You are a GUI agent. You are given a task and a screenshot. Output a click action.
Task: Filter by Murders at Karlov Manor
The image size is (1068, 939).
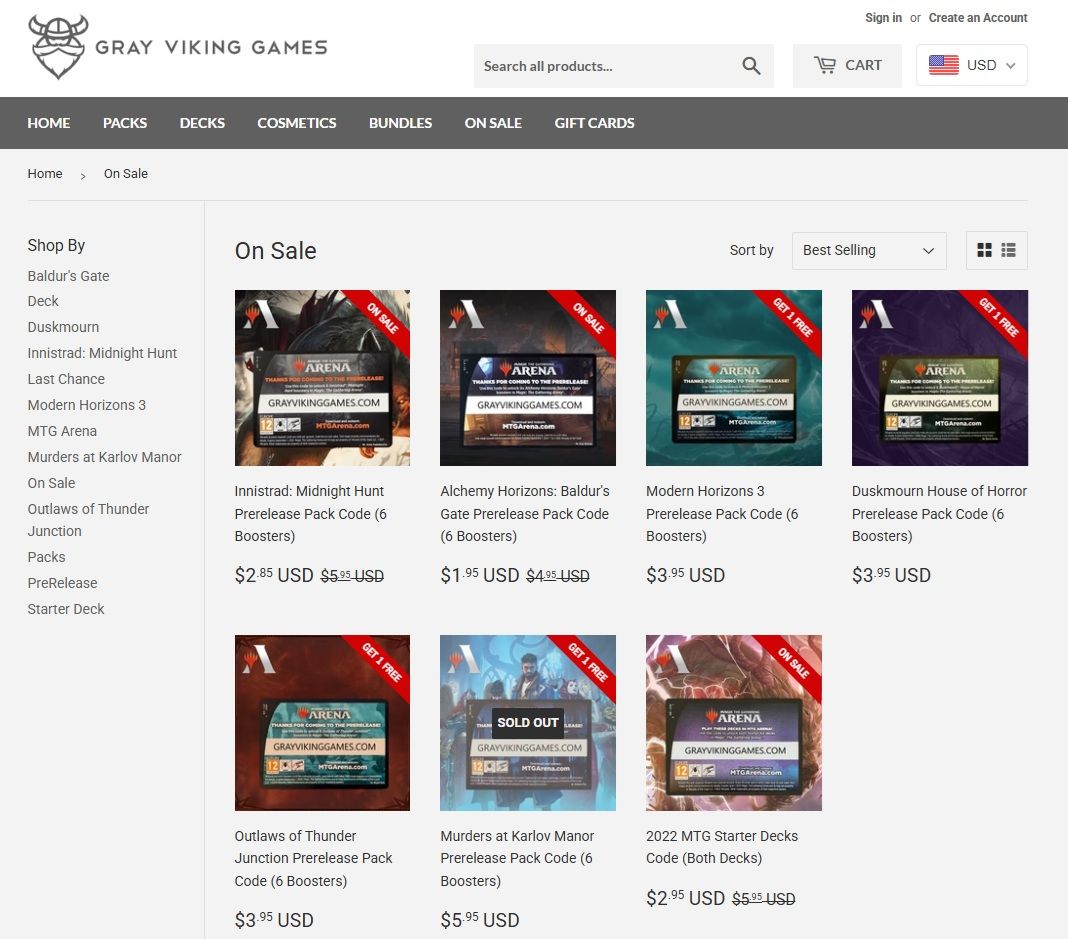coord(104,457)
